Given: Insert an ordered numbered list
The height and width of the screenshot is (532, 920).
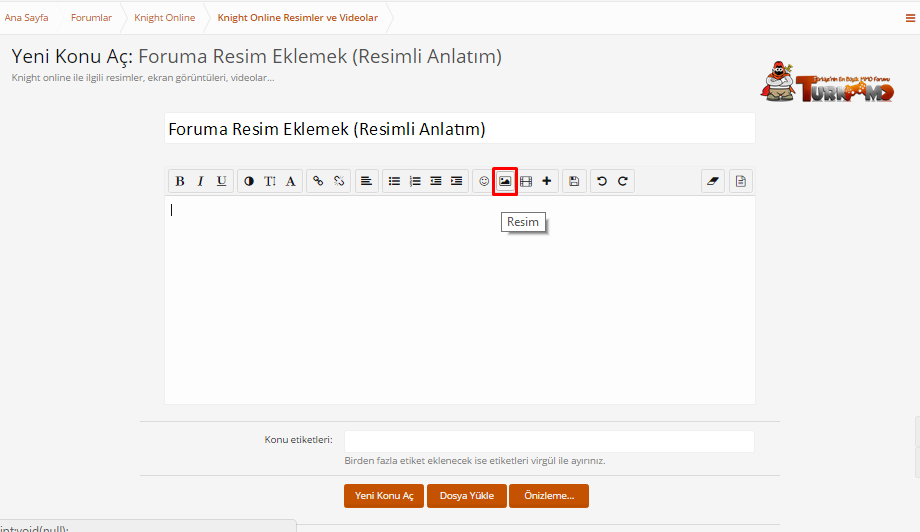Looking at the screenshot, I should (415, 181).
